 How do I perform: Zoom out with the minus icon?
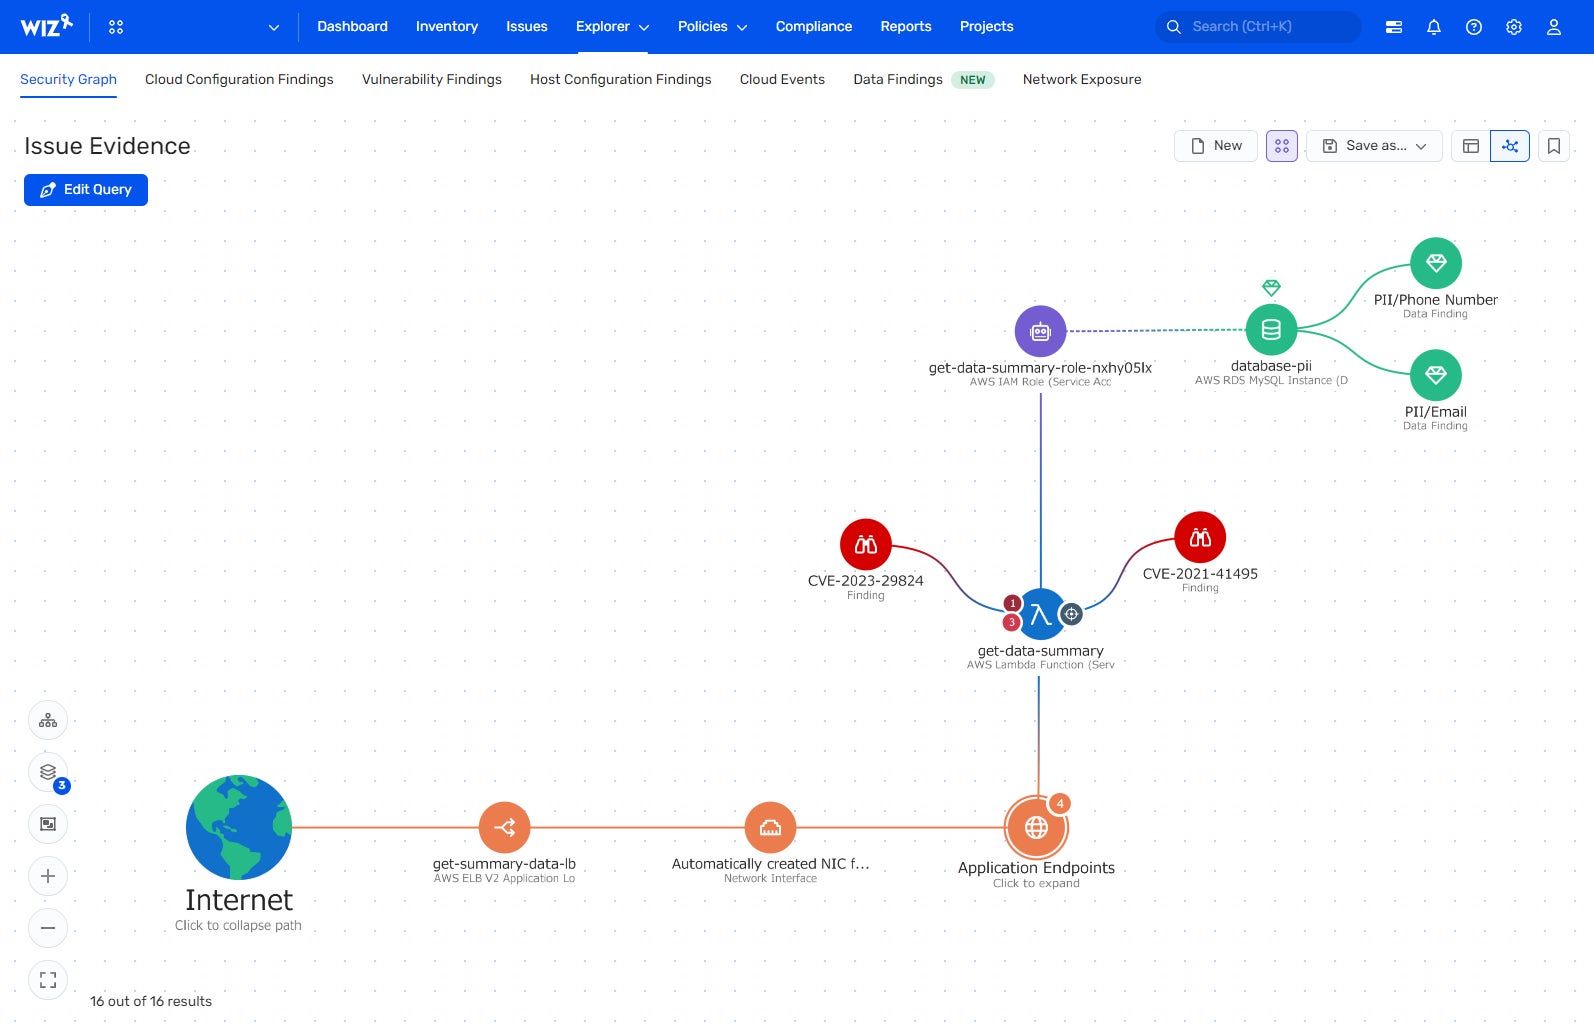point(48,928)
